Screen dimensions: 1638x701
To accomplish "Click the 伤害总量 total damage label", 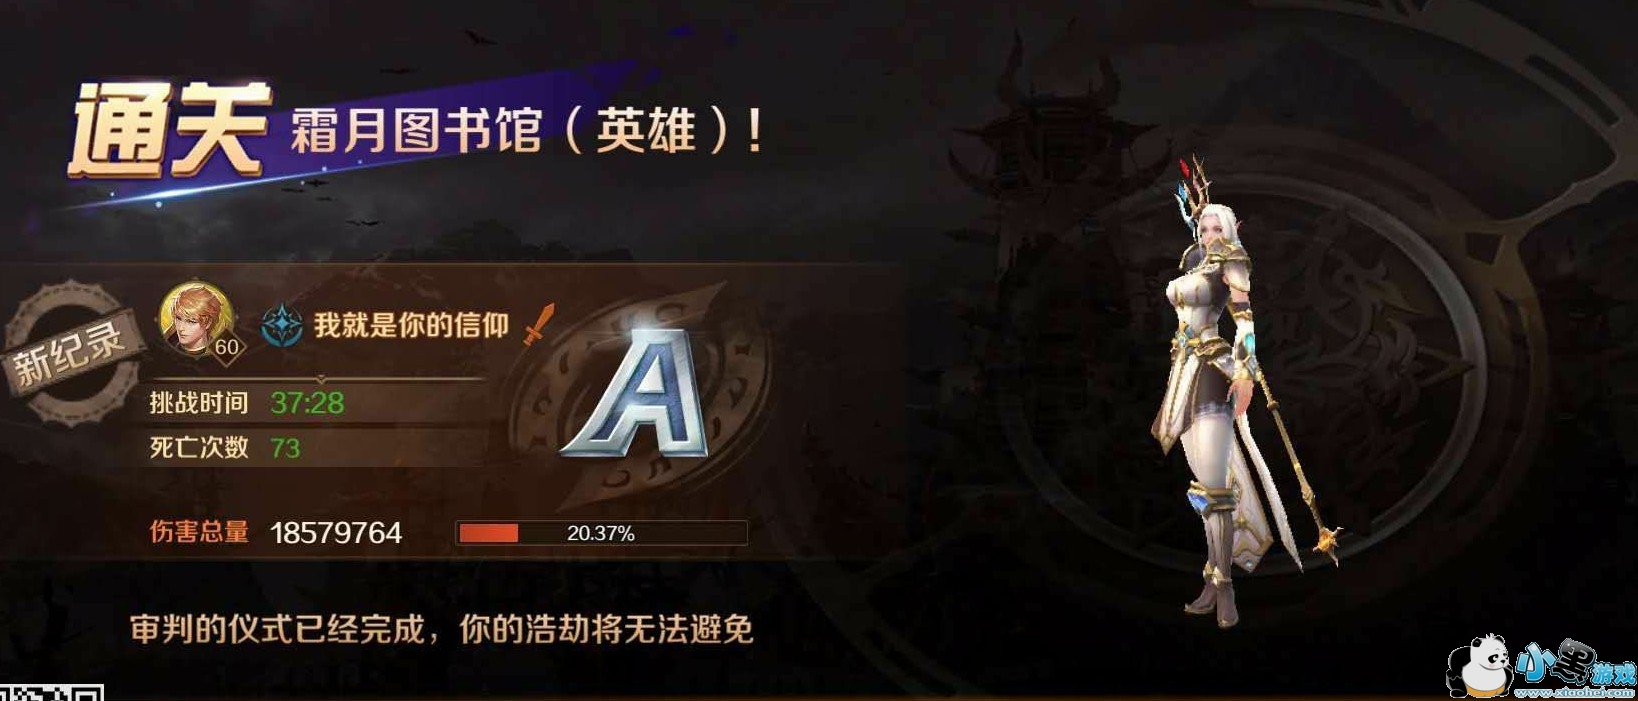I will coord(199,532).
